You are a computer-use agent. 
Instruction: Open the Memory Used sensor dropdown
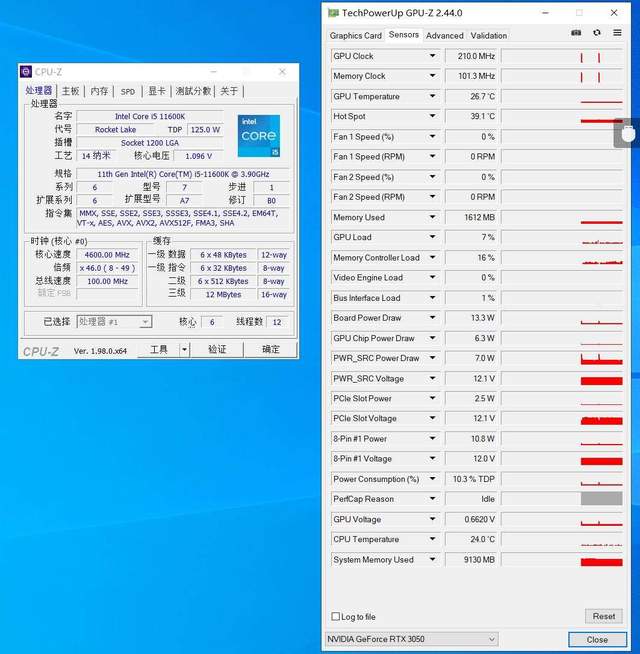tap(433, 217)
